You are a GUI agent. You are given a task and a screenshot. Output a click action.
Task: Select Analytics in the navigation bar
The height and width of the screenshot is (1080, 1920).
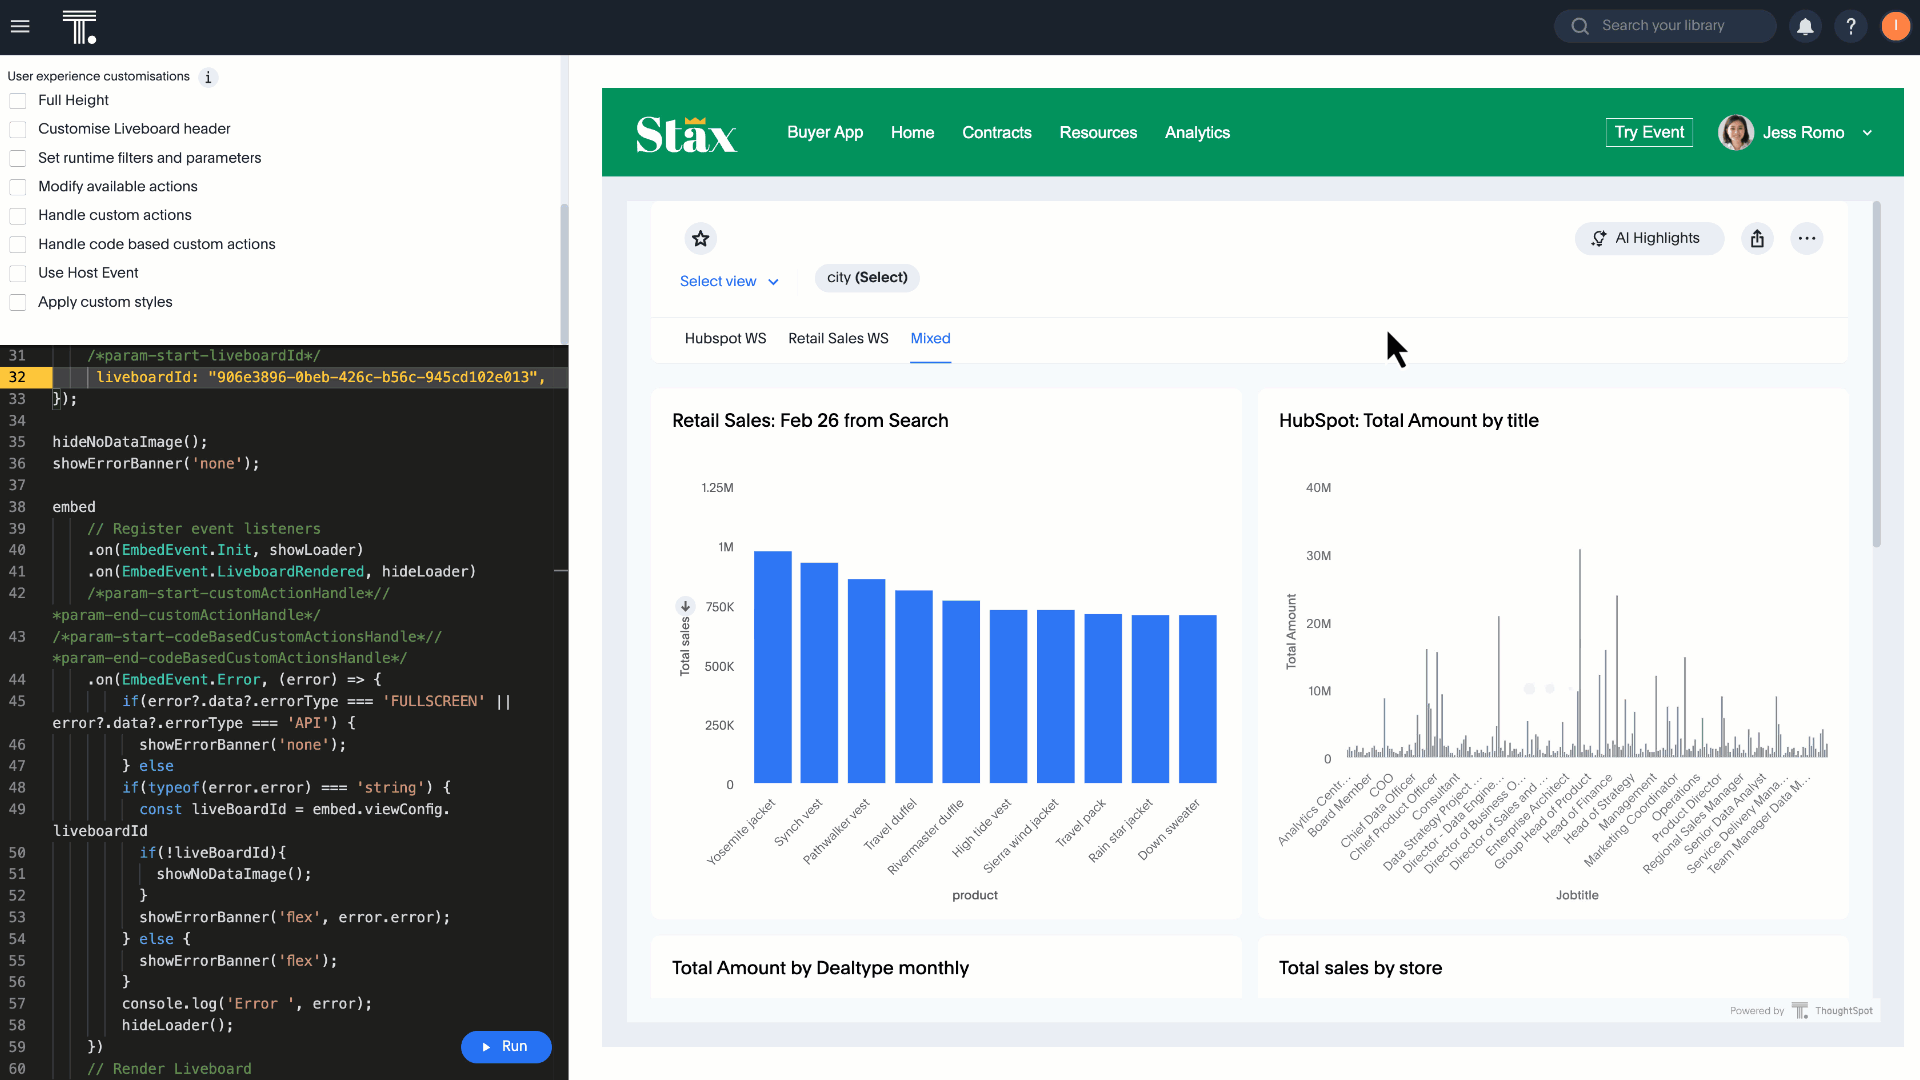(x=1197, y=132)
